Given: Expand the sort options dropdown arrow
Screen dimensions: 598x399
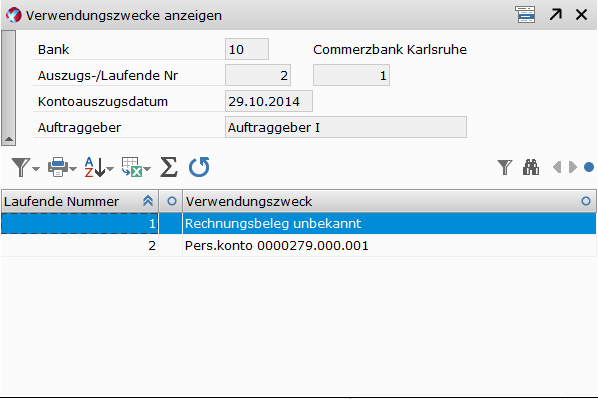Looking at the screenshot, I should tap(110, 169).
